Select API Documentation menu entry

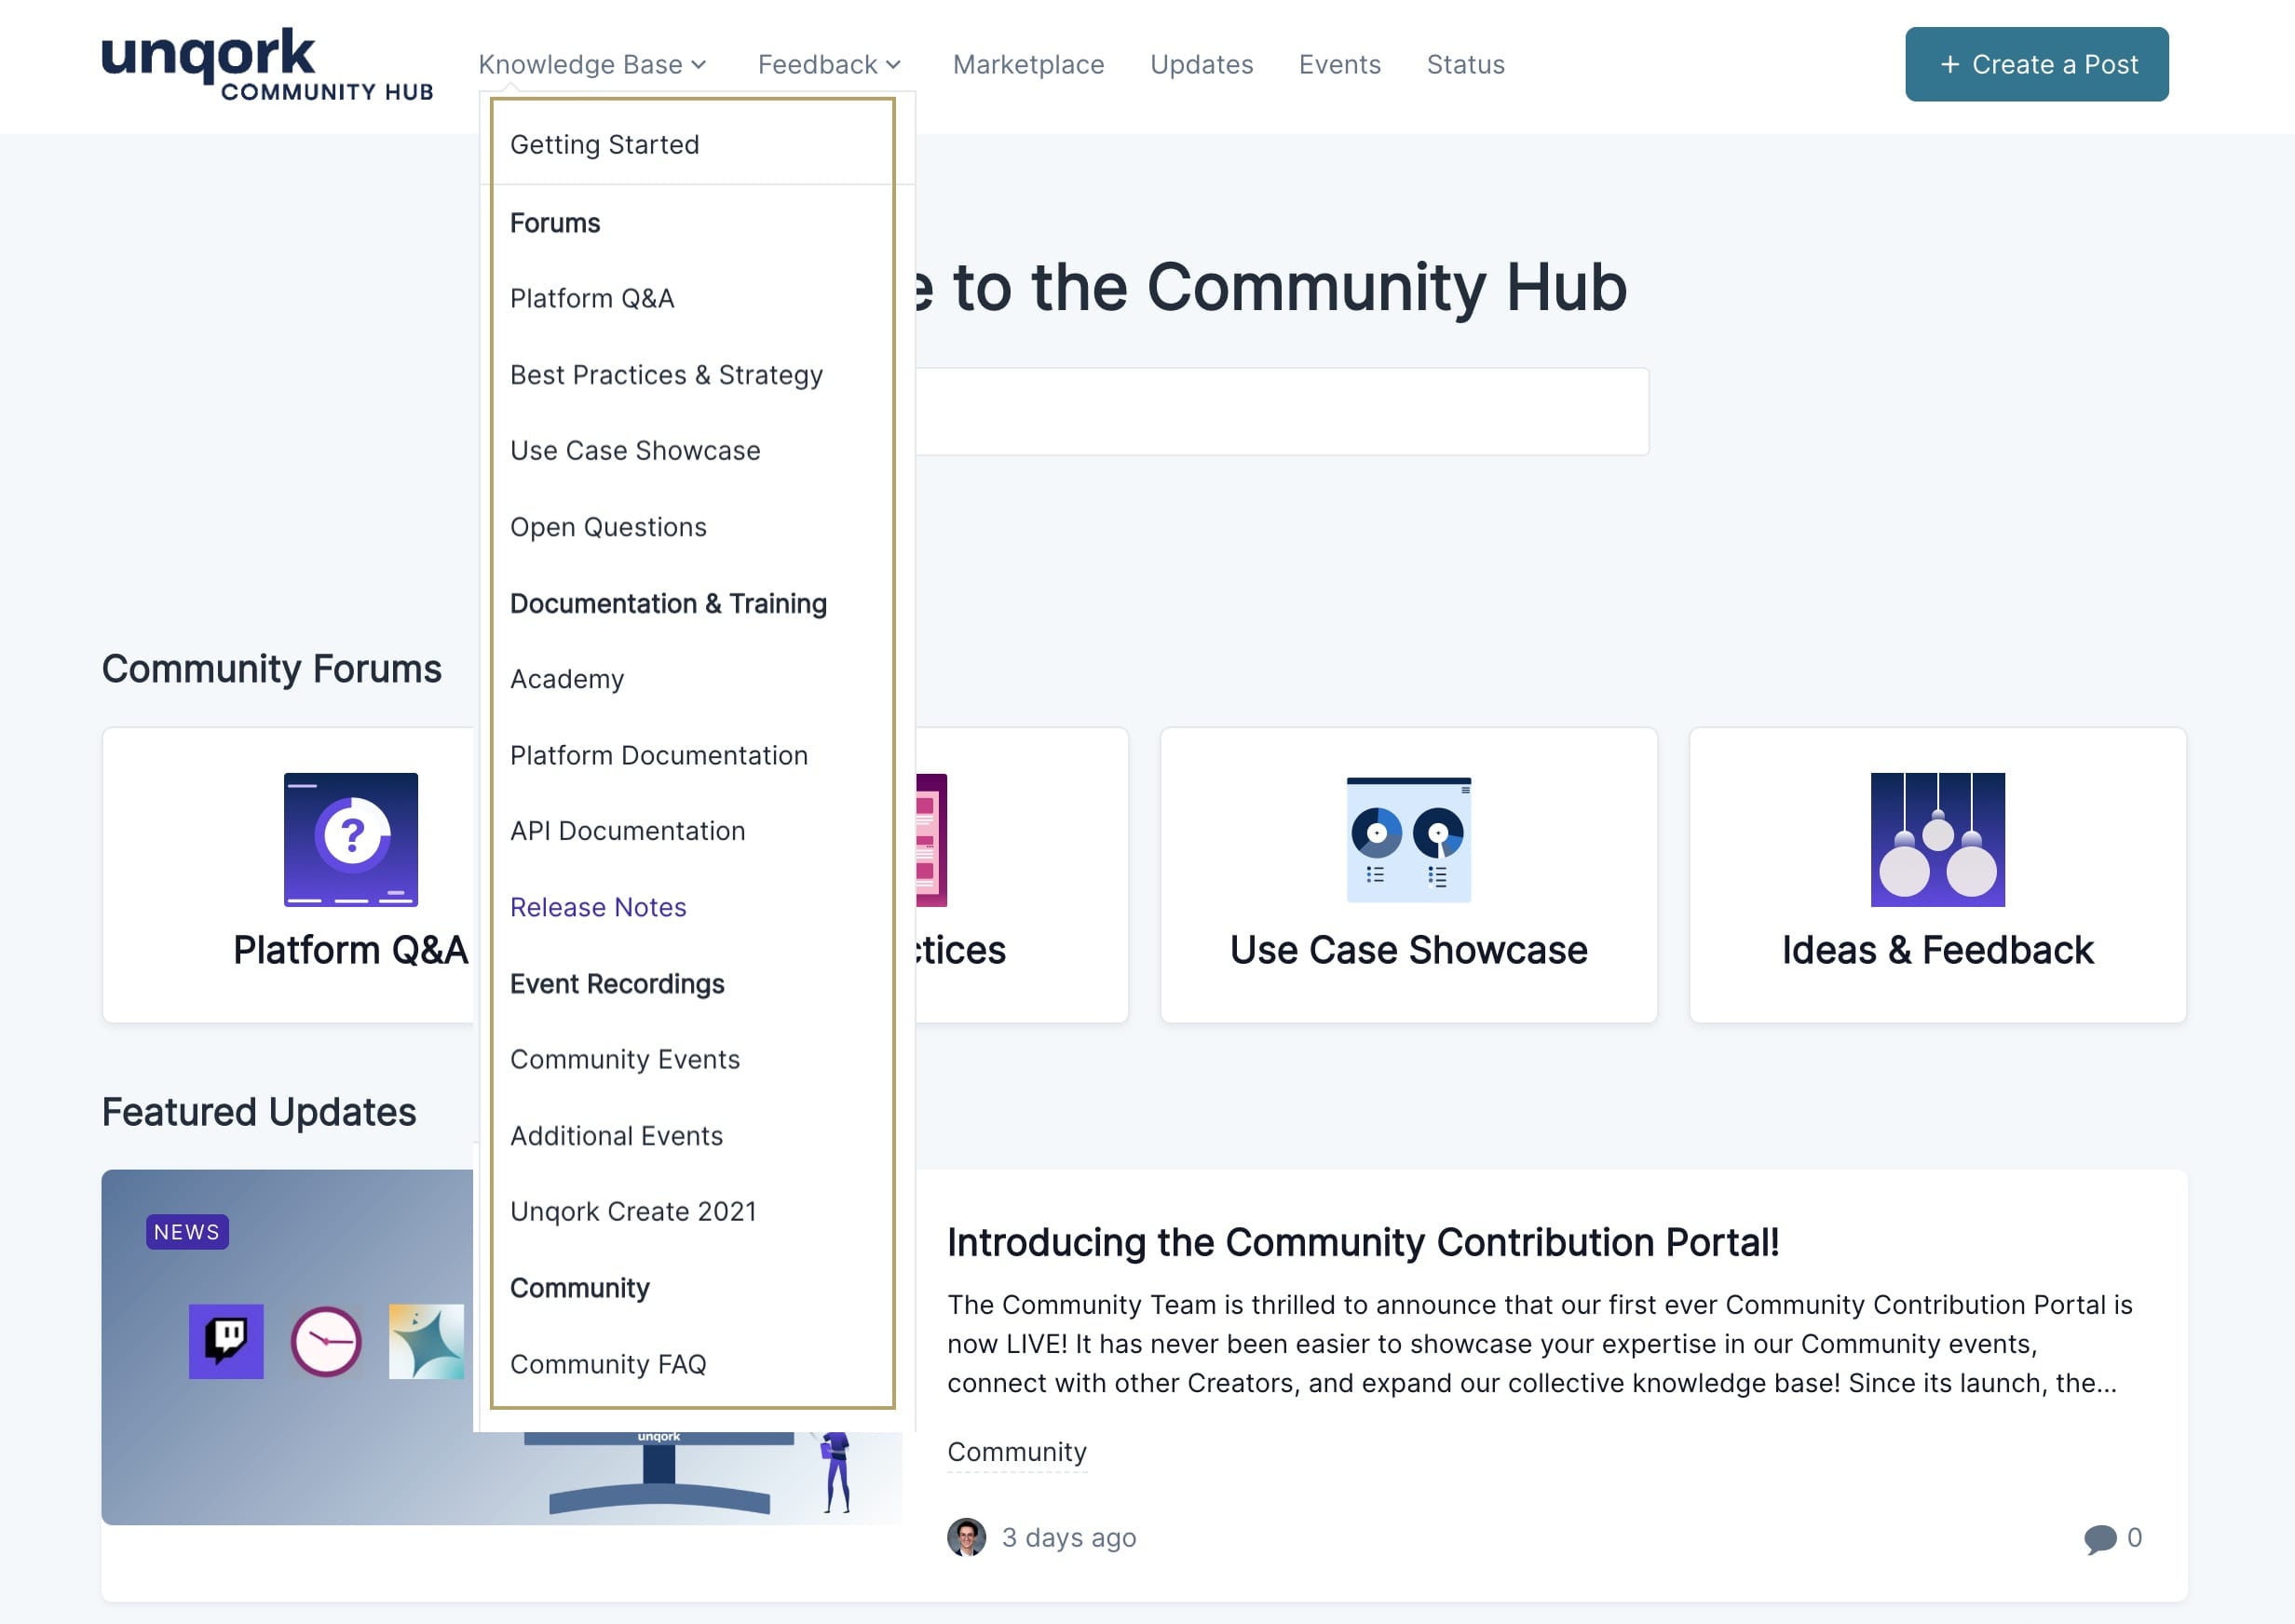(x=628, y=831)
